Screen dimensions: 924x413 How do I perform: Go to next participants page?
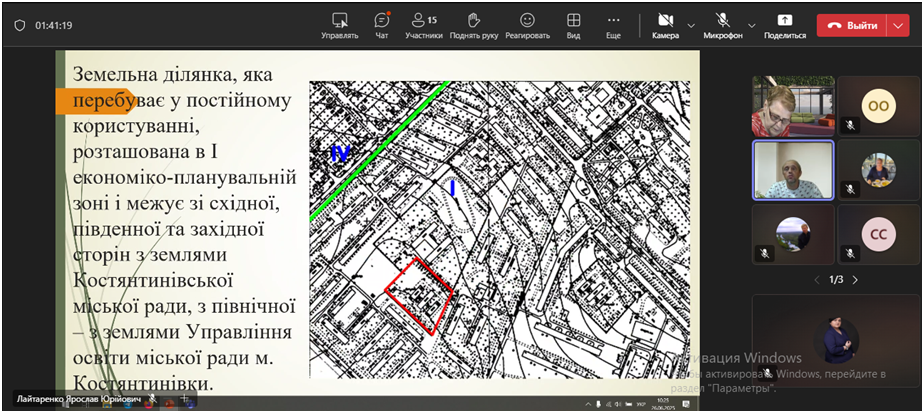[x=855, y=279]
